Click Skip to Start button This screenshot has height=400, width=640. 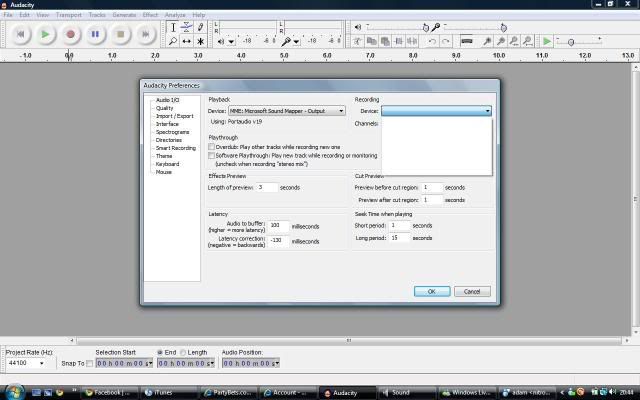[x=21, y=34]
